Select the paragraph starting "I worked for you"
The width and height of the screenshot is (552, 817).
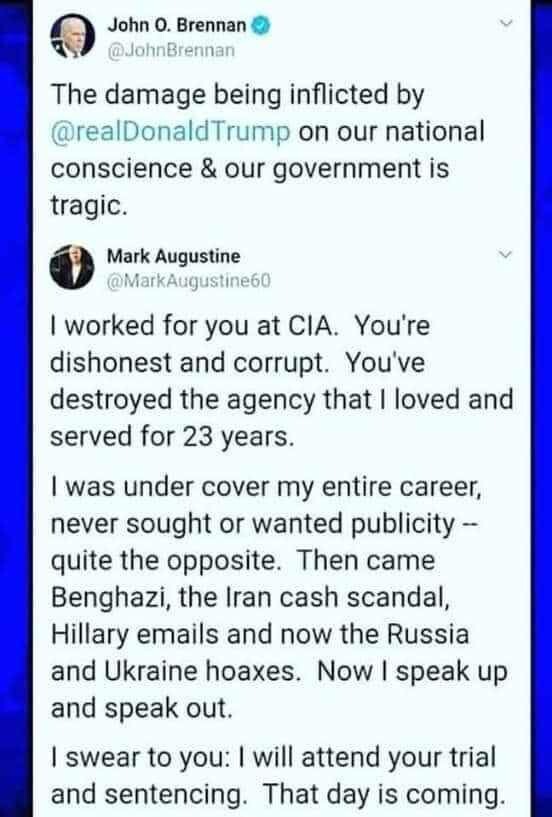(x=282, y=381)
